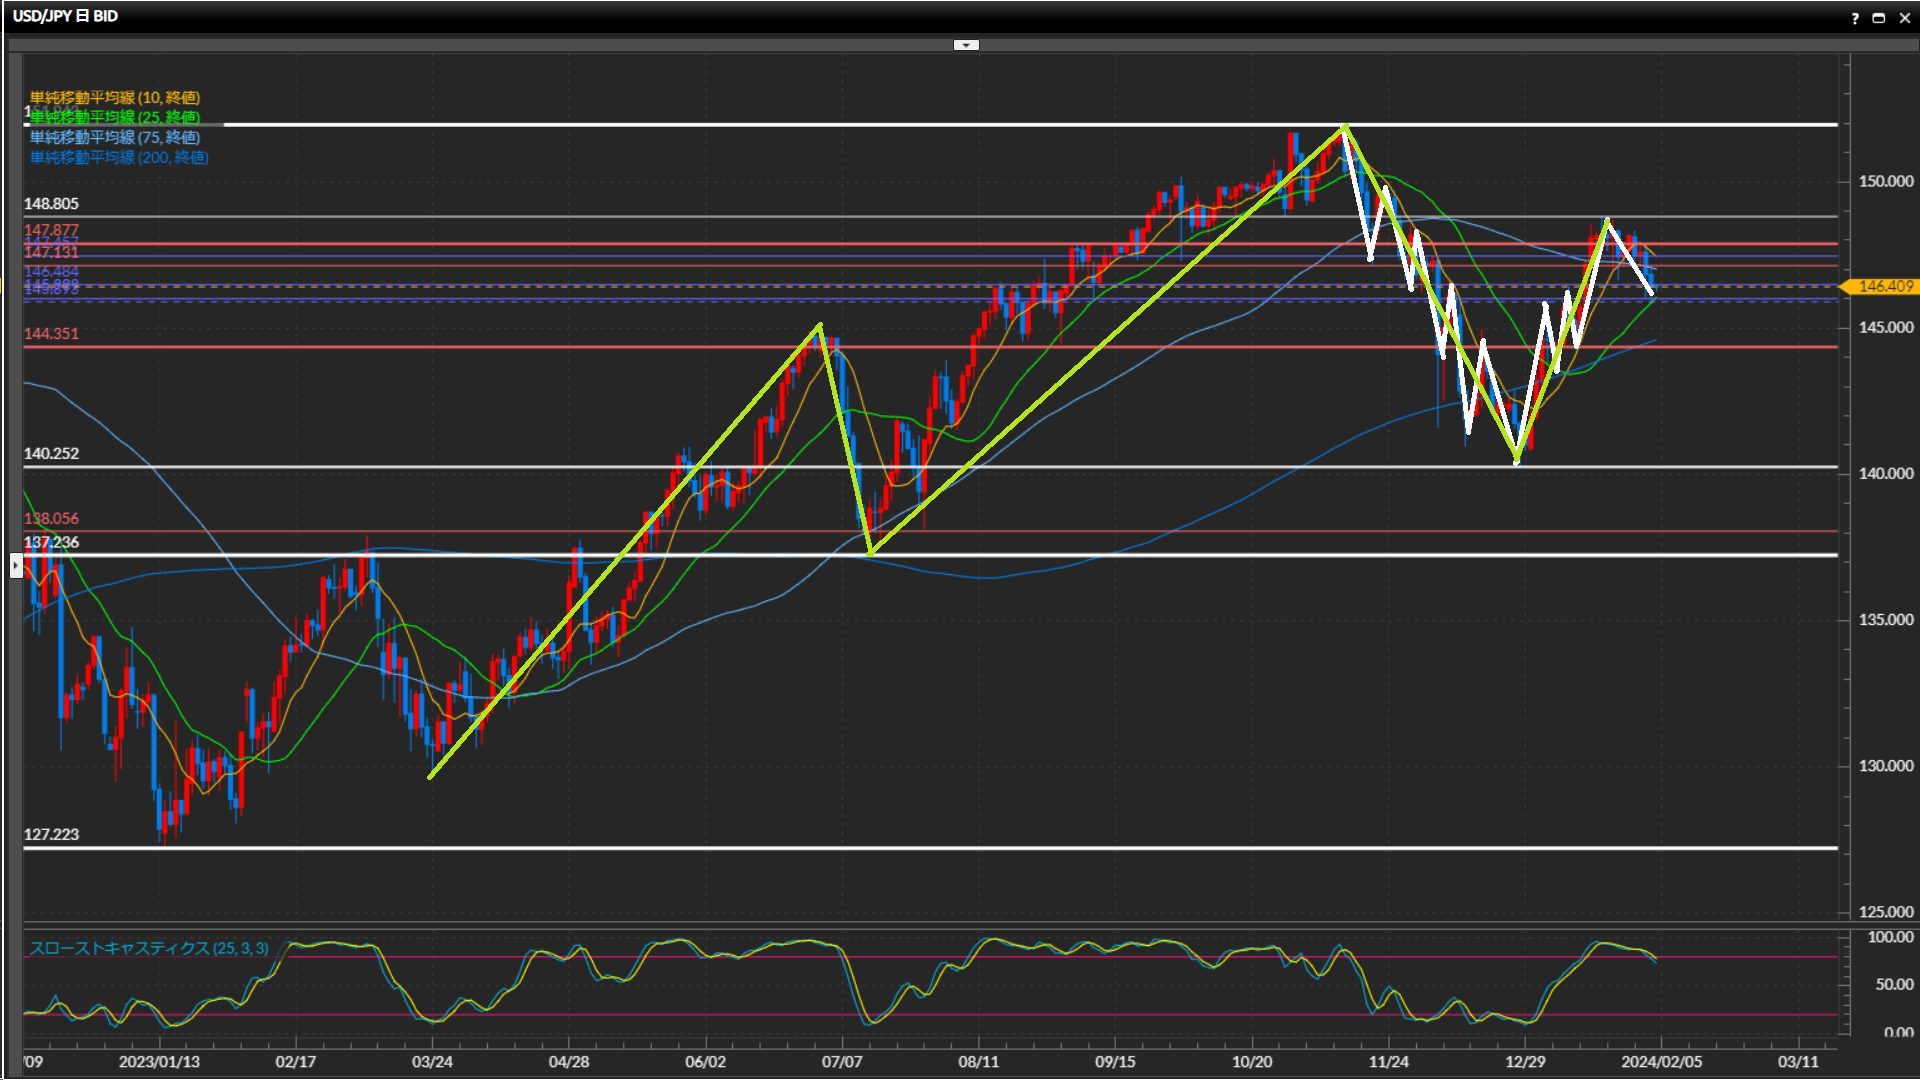Select the 137.236 white horizontal line label
The width and height of the screenshot is (1920, 1080).
tap(51, 543)
